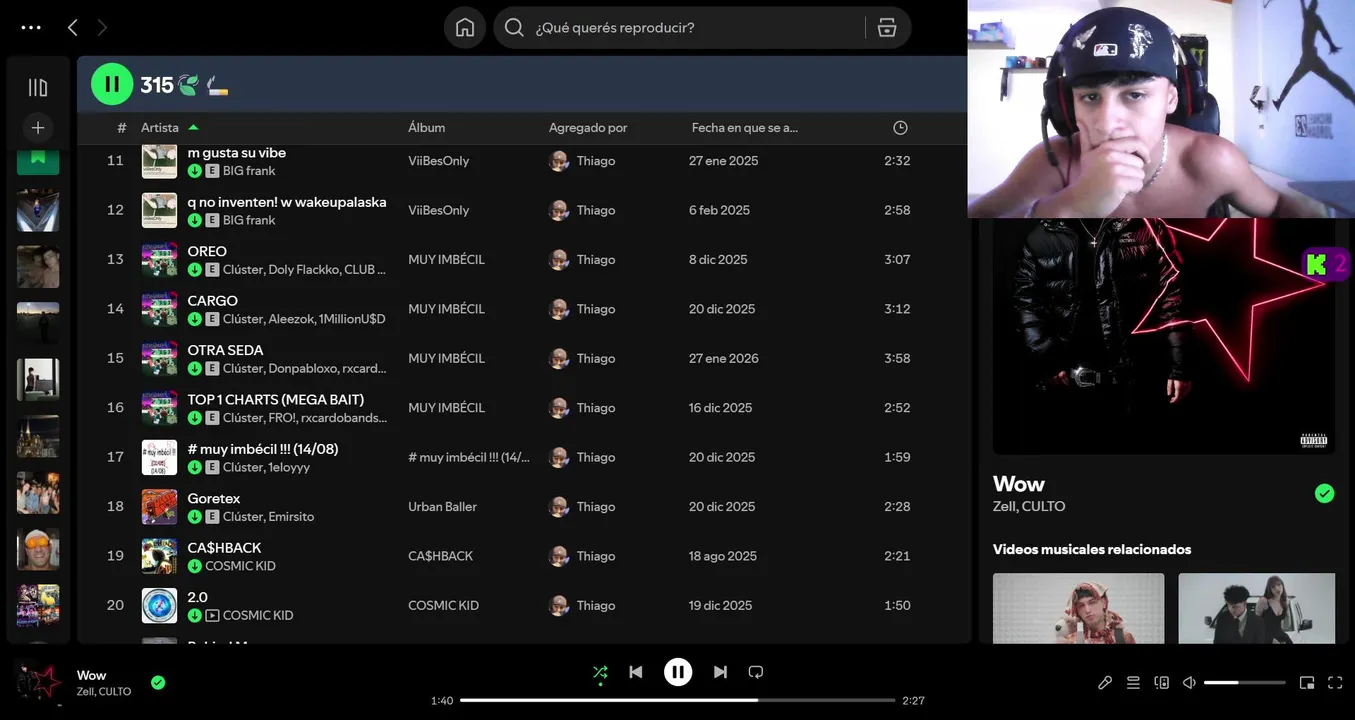Open Thiago profile in Goretex row
The height and width of the screenshot is (720, 1355).
click(596, 507)
